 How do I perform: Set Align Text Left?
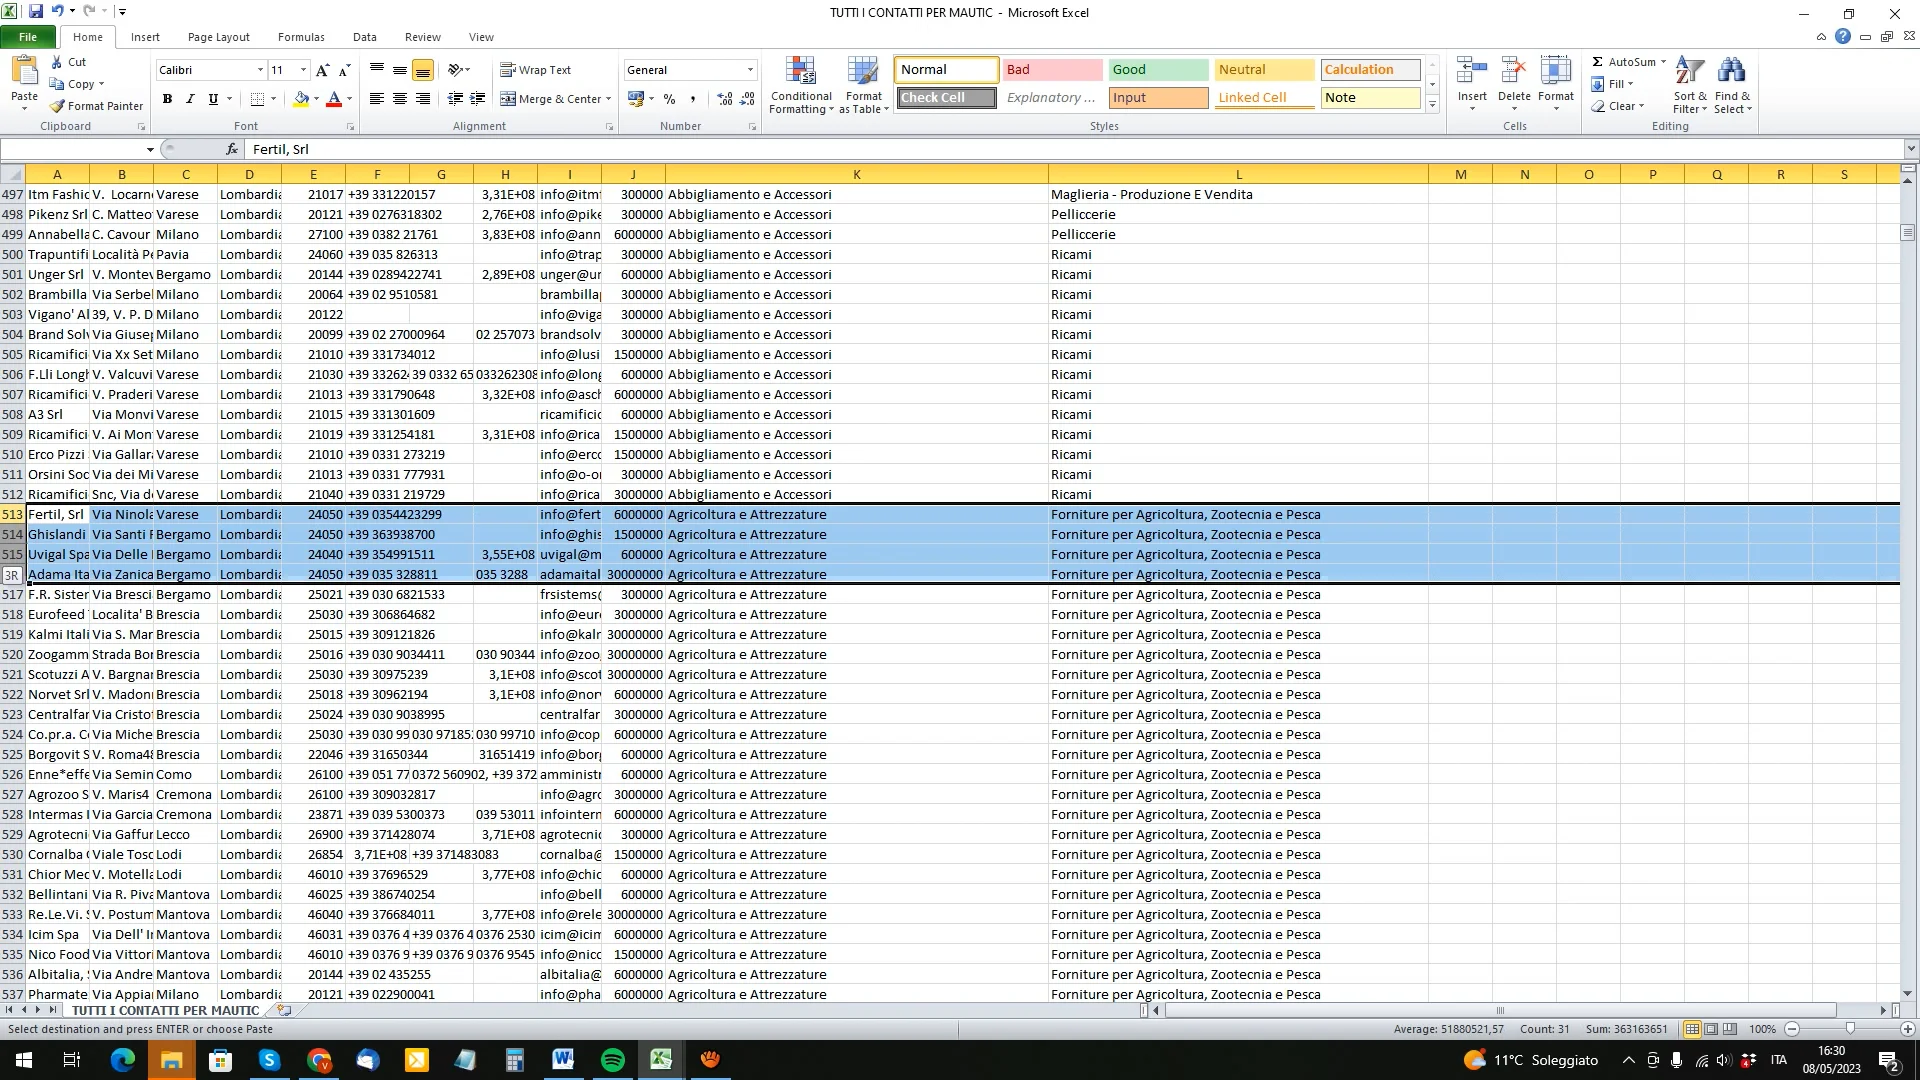click(x=377, y=99)
